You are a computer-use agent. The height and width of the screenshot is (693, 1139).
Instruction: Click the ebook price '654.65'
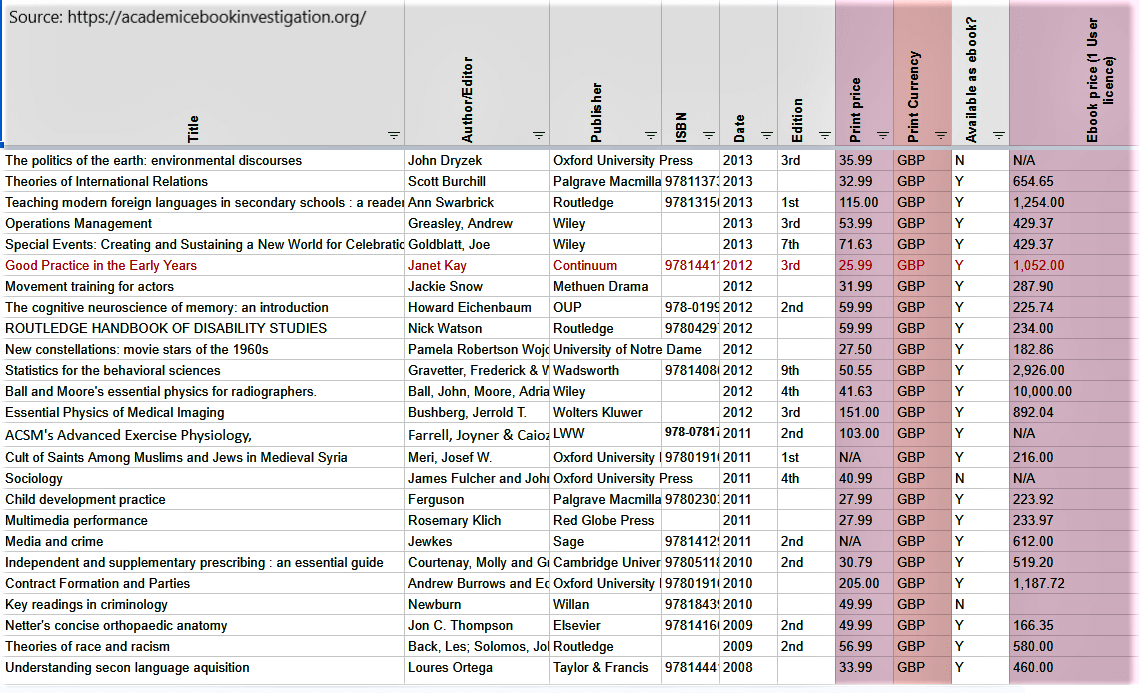1033,182
